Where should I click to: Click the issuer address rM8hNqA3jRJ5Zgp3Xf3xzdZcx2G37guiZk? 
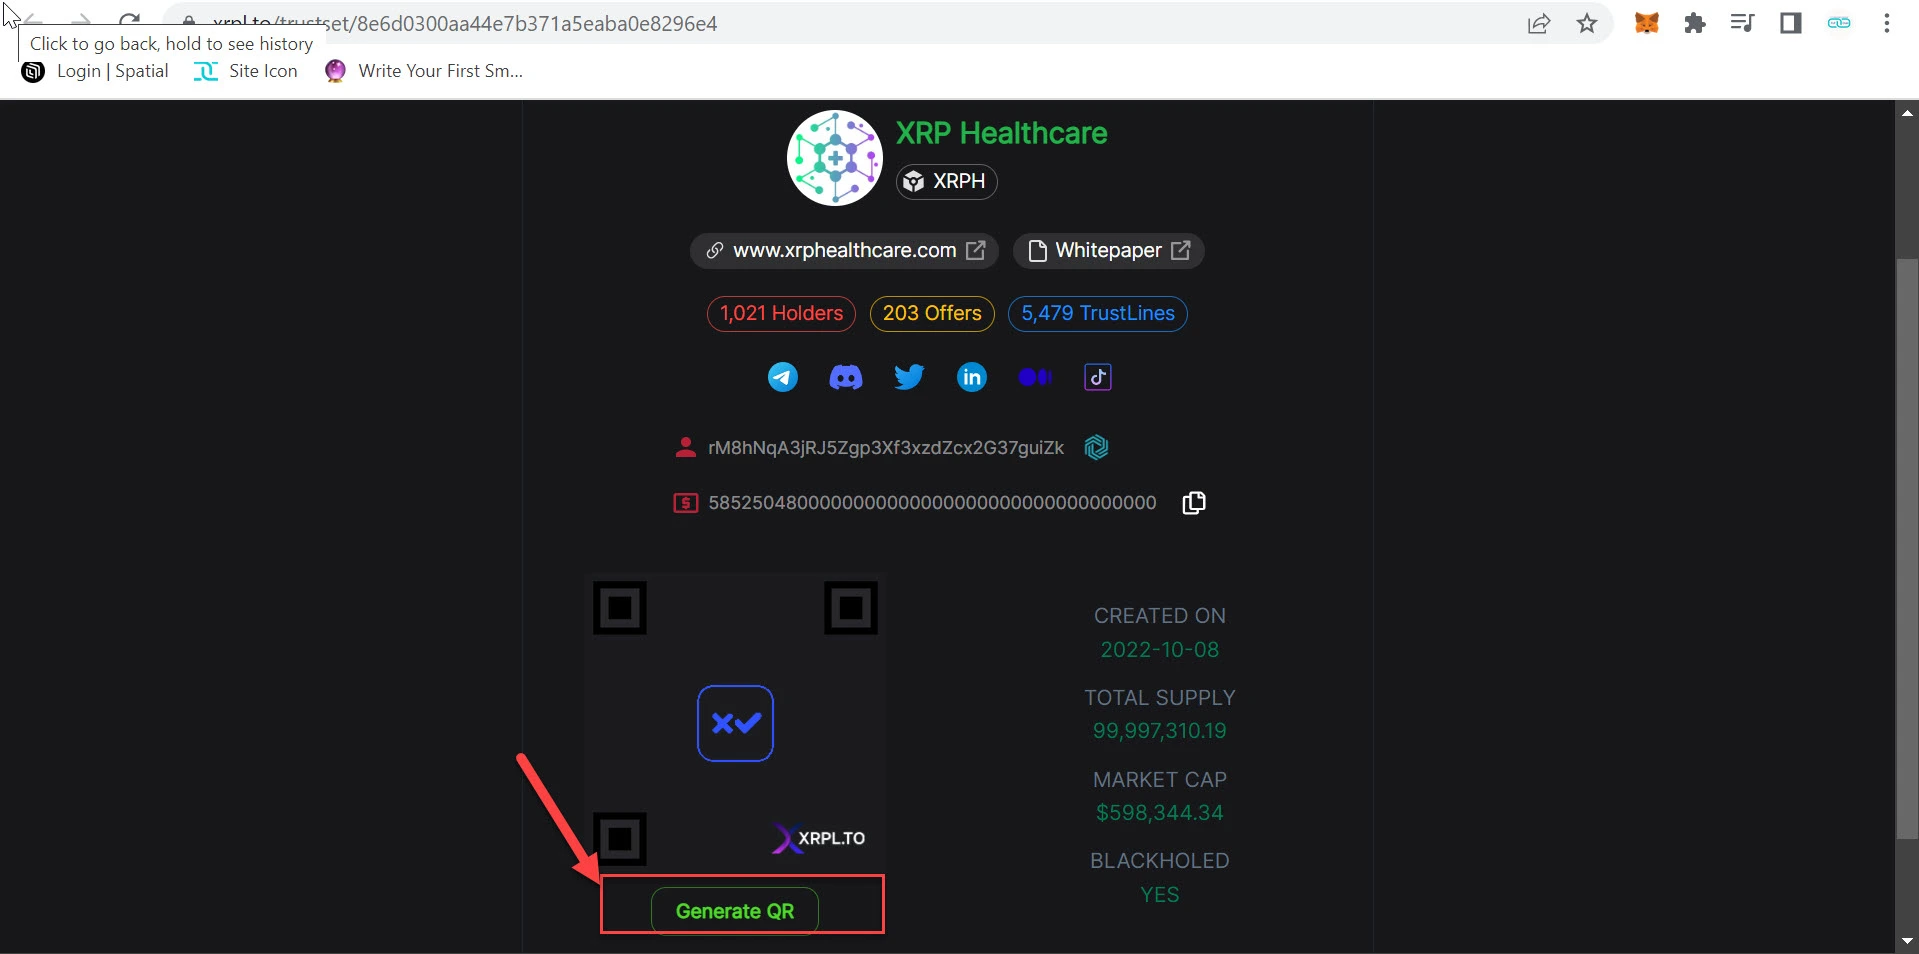886,448
